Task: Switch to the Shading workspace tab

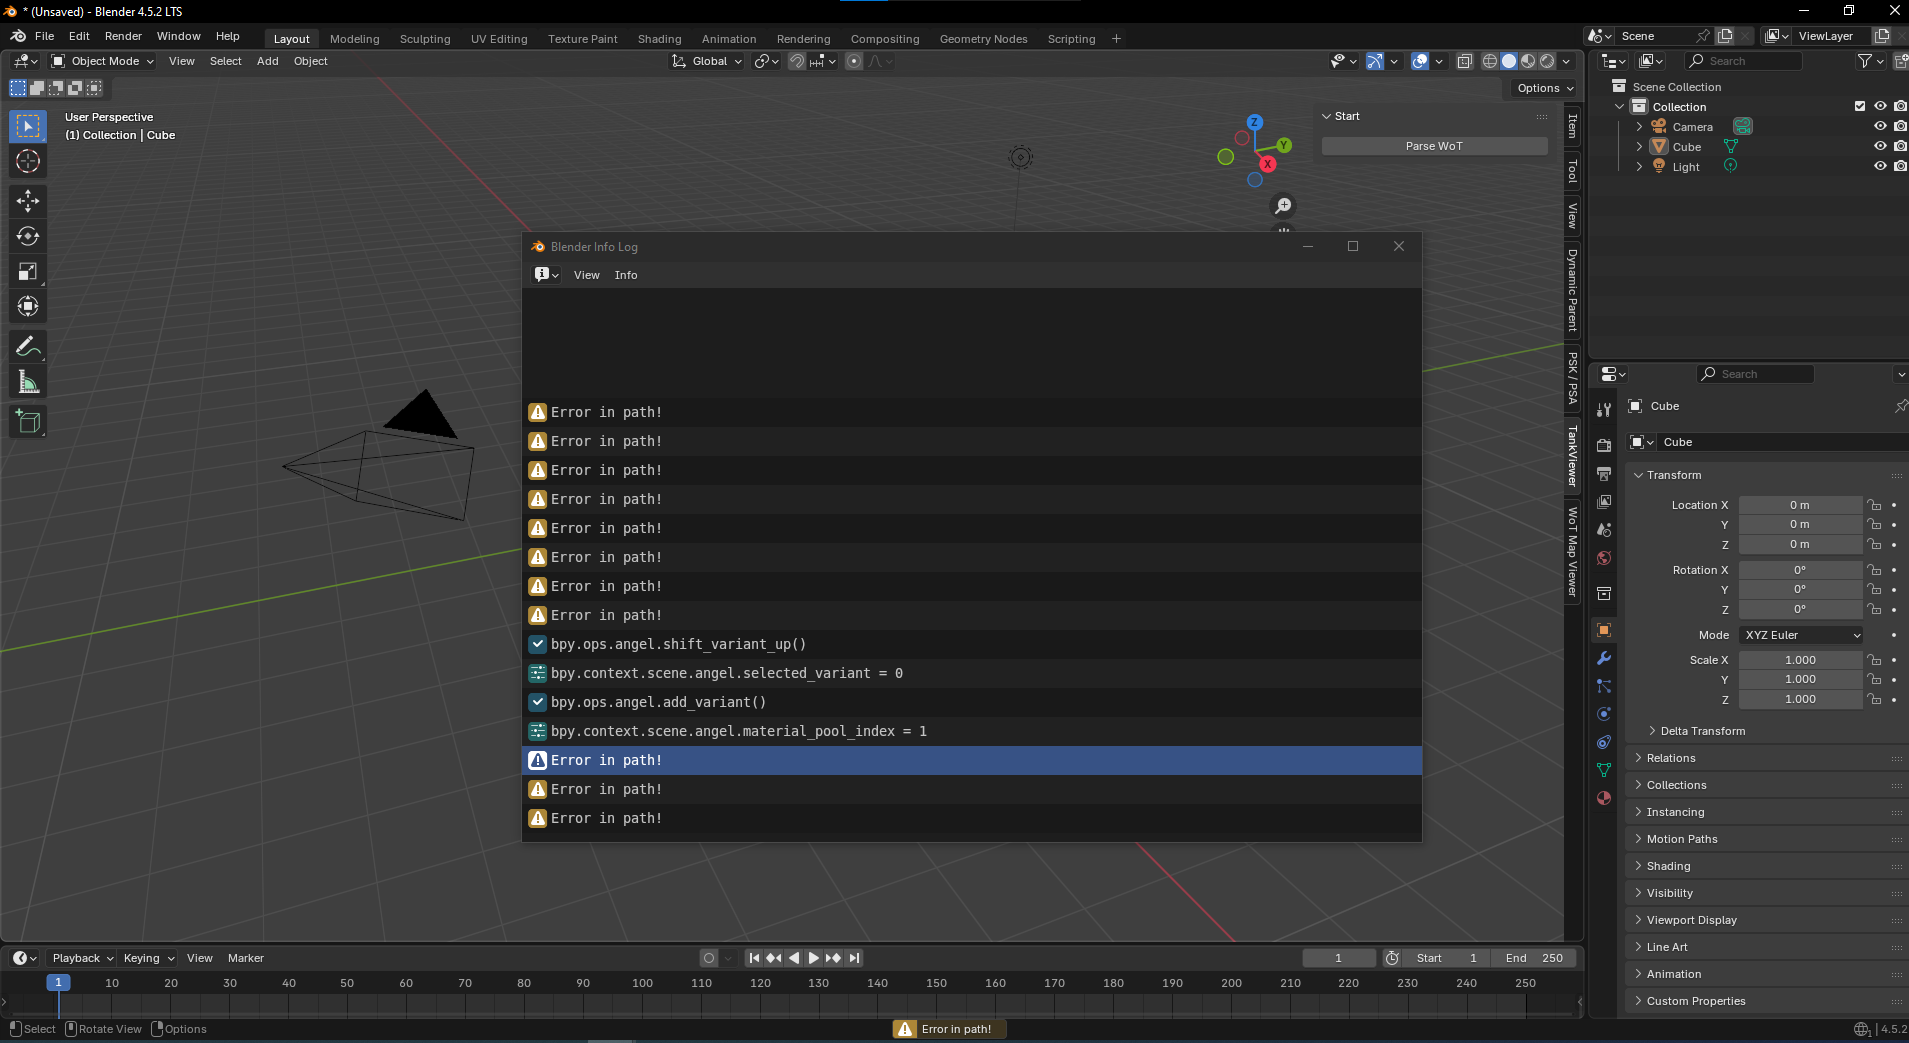Action: coord(659,39)
